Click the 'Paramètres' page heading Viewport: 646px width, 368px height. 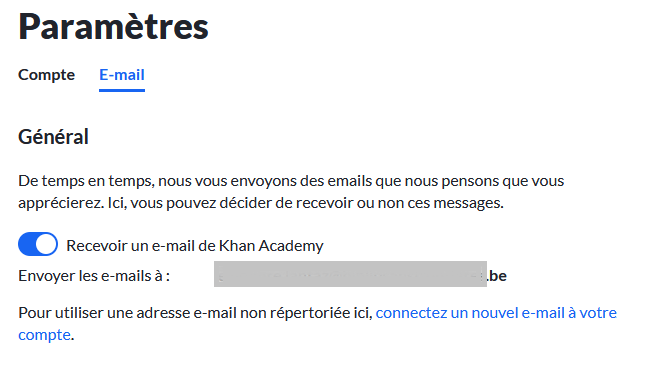[x=113, y=27]
